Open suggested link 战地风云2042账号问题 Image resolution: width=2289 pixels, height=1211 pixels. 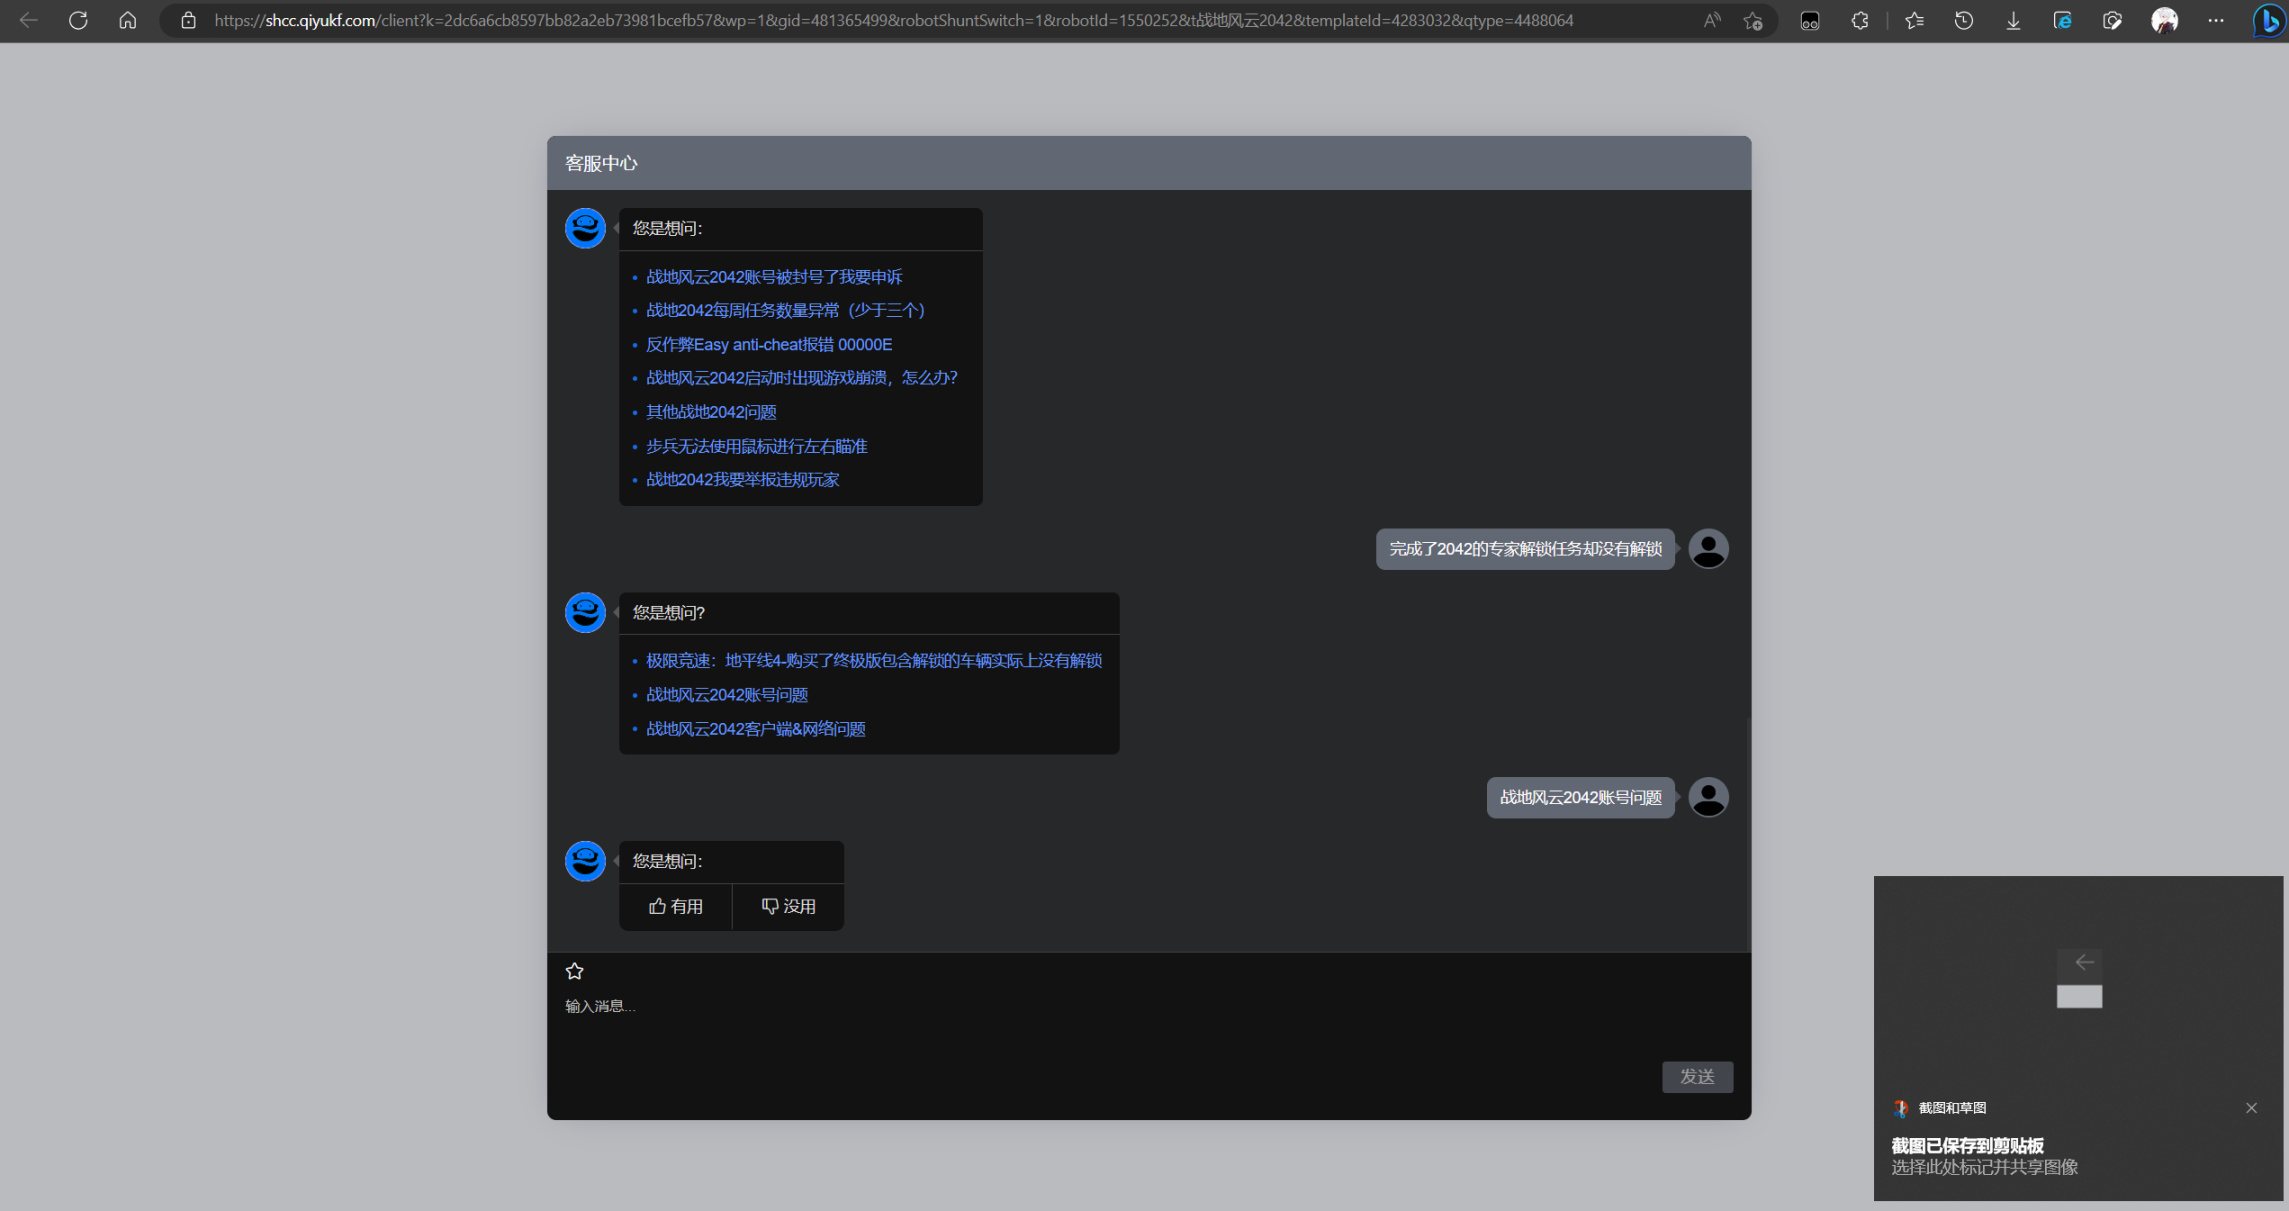click(727, 695)
